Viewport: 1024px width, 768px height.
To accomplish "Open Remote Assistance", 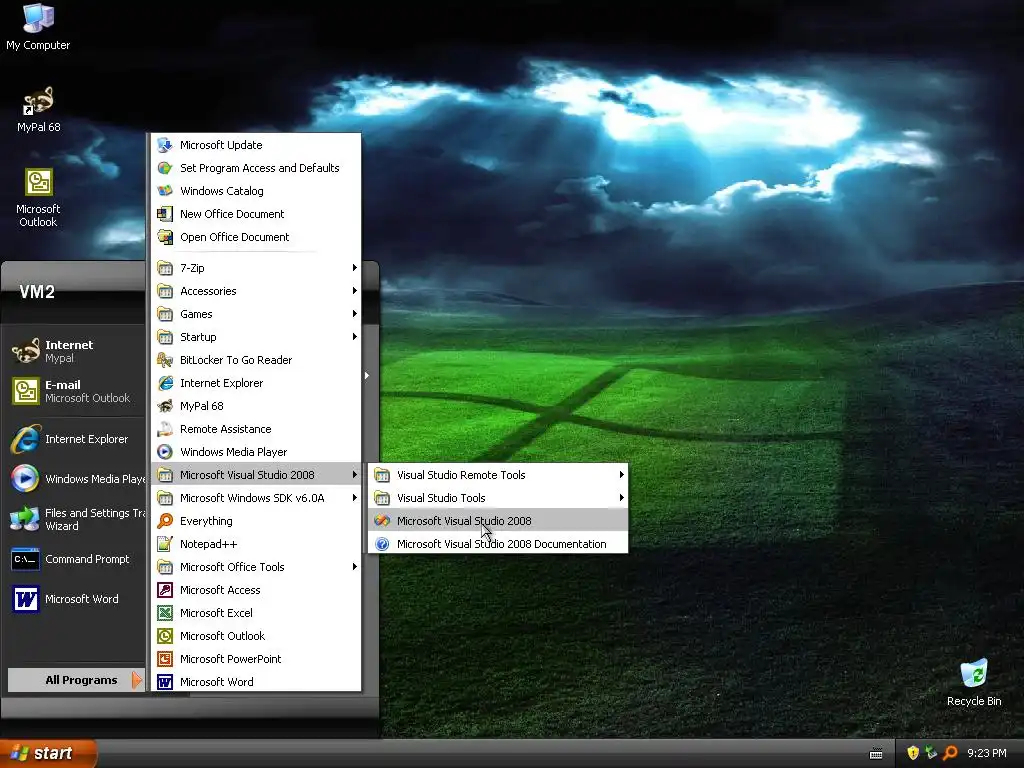I will [x=256, y=429].
